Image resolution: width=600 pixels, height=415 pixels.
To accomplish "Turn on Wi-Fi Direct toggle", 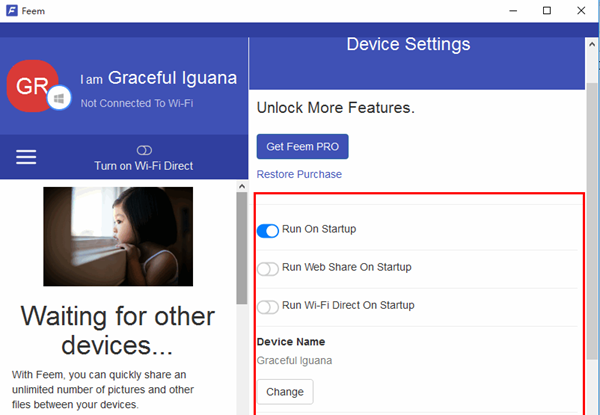I will pyautogui.click(x=144, y=150).
